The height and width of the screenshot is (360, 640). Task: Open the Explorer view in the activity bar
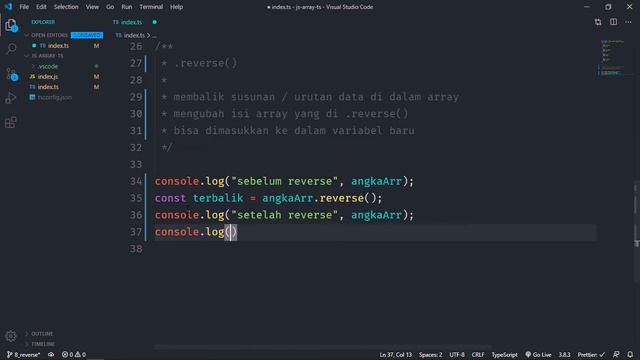(x=11, y=26)
